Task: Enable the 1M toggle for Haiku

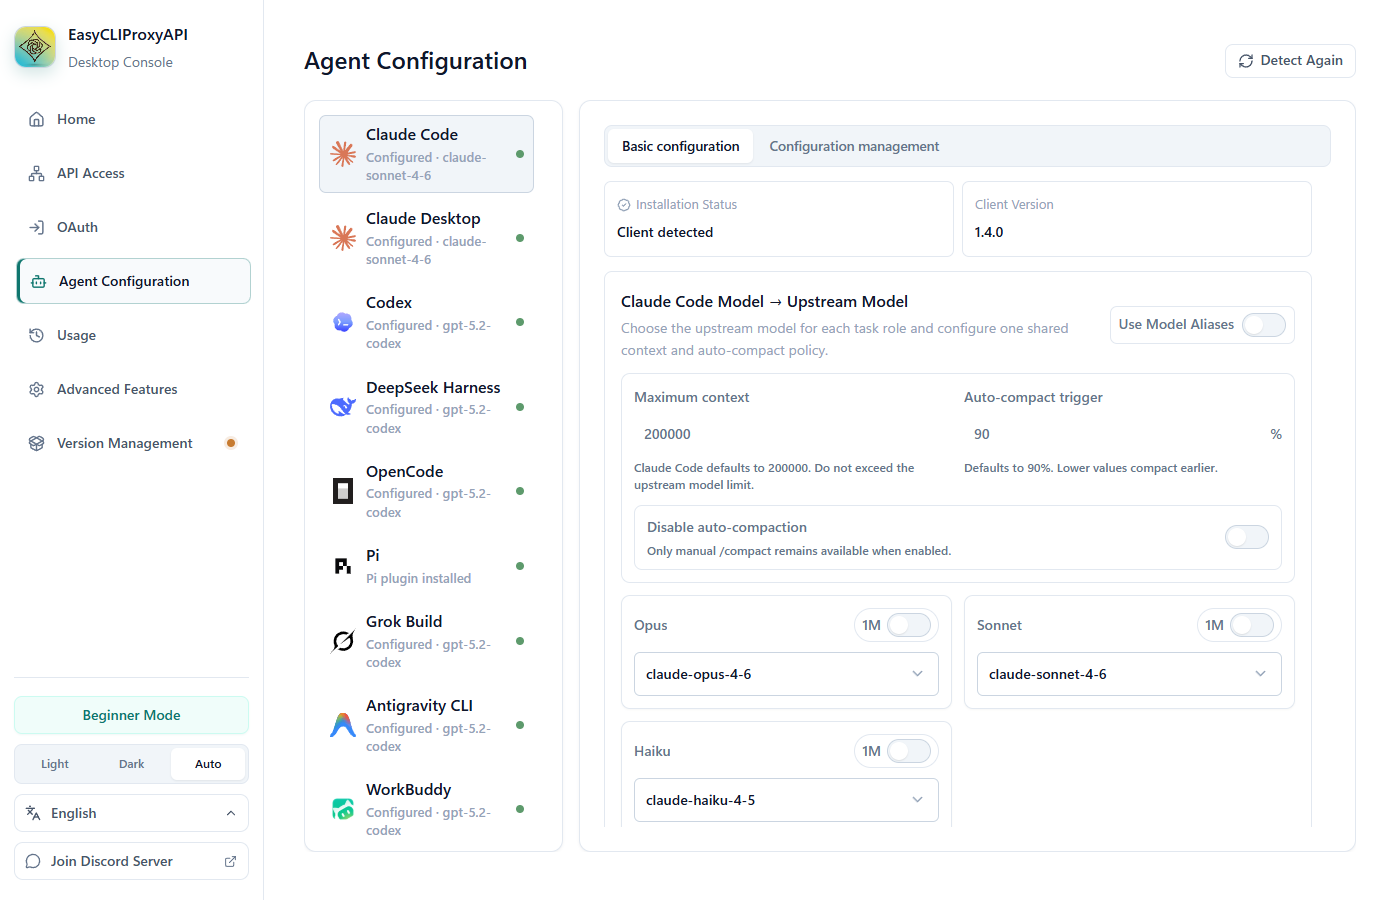Action: pyautogui.click(x=909, y=751)
